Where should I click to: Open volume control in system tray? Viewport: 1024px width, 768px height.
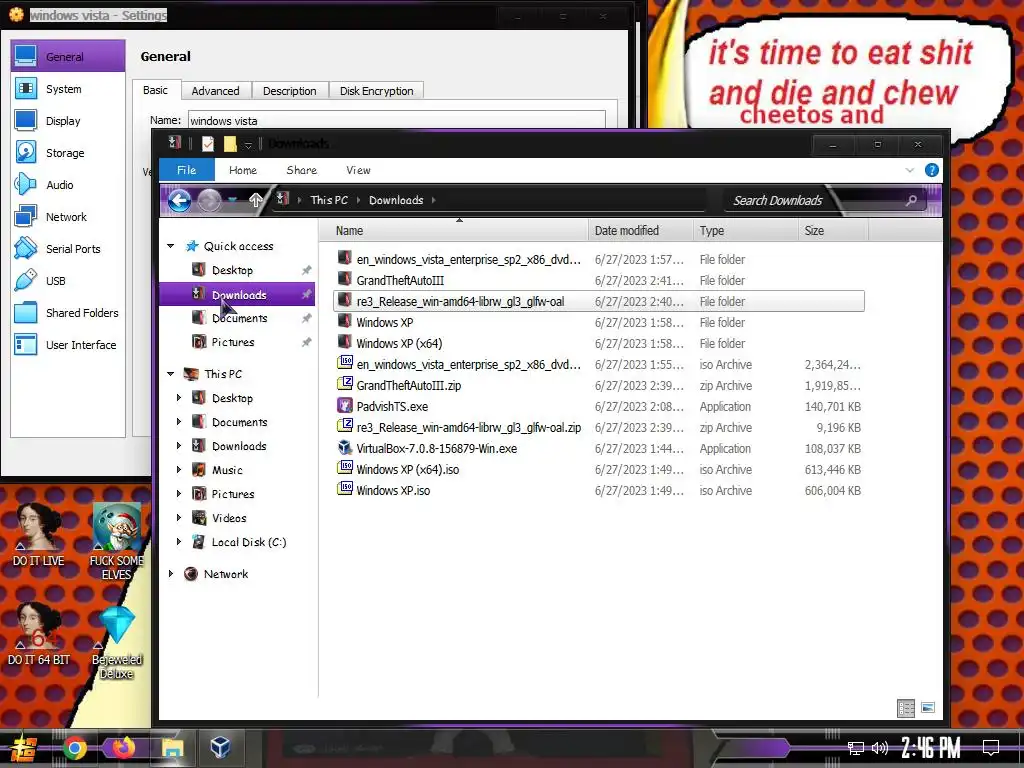point(880,748)
